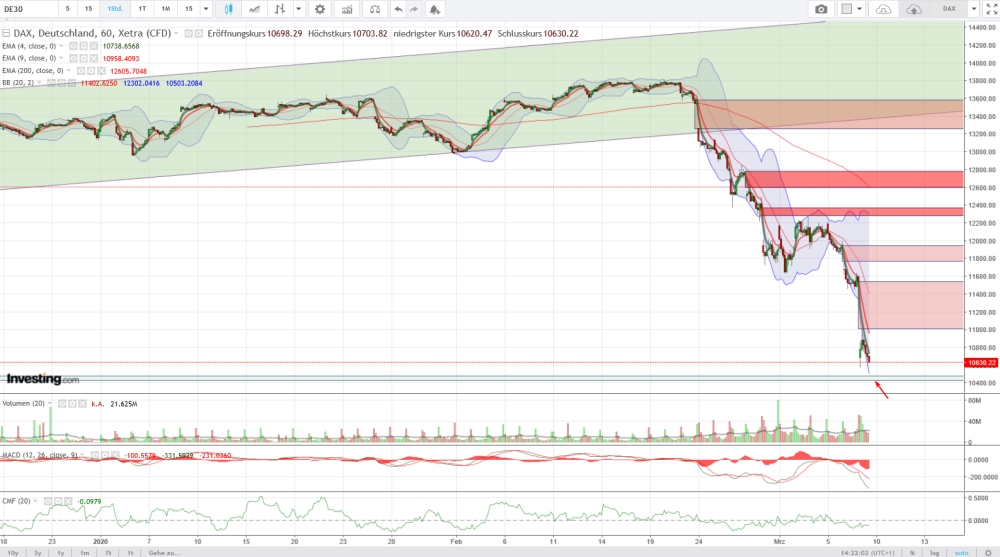This screenshot has width=1000, height=557.
Task: Click the DE30 symbol input field
Action: pos(29,9)
